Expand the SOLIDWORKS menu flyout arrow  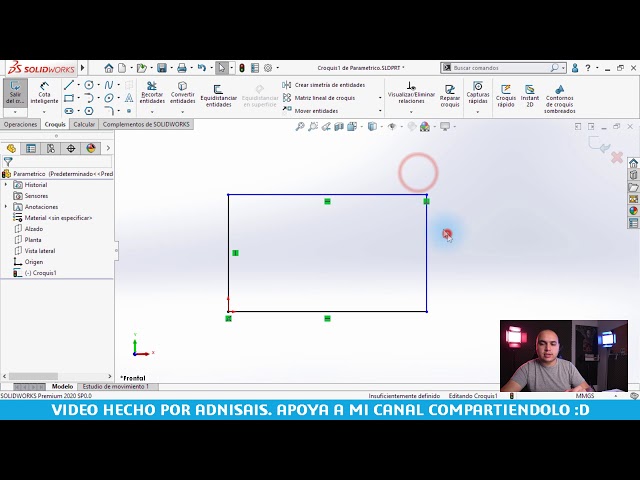82,68
